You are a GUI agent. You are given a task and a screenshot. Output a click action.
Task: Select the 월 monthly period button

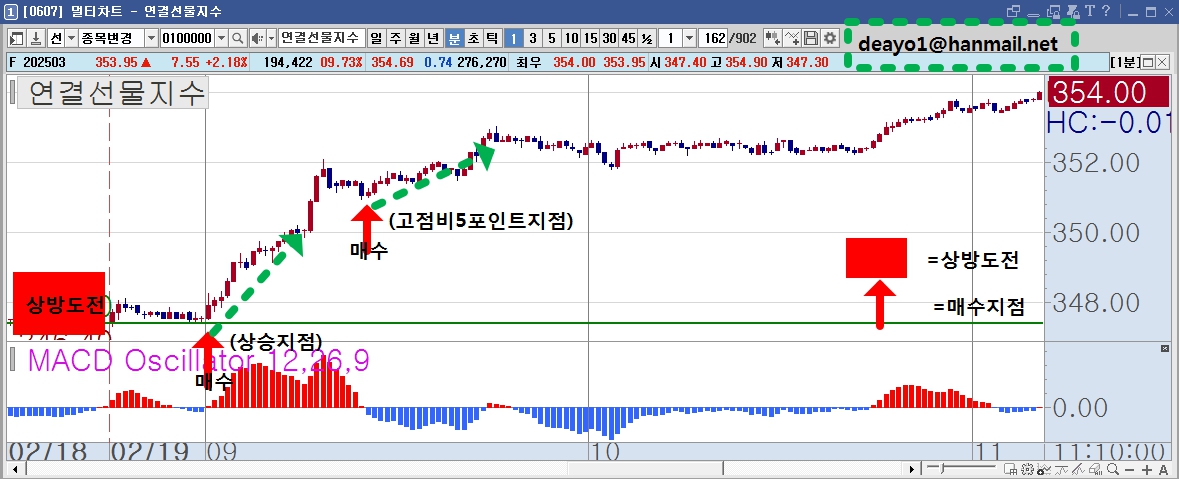point(414,38)
